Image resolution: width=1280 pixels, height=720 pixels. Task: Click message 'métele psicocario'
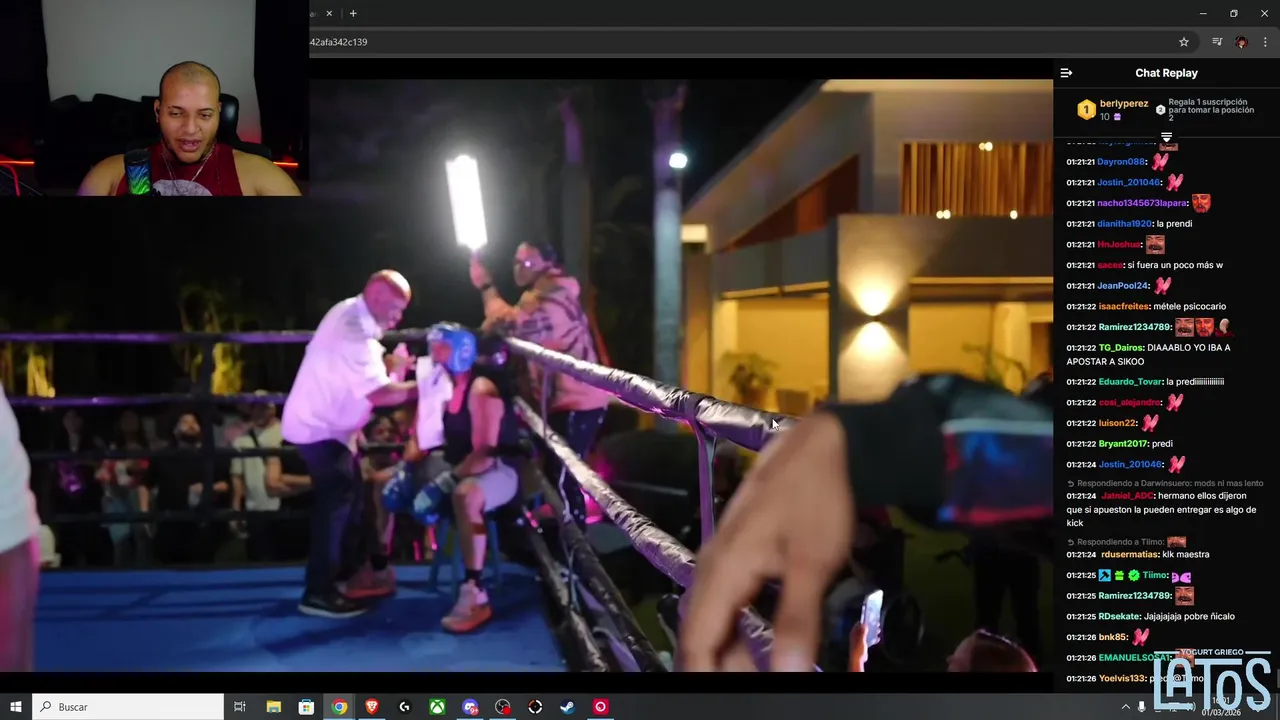pos(1190,306)
